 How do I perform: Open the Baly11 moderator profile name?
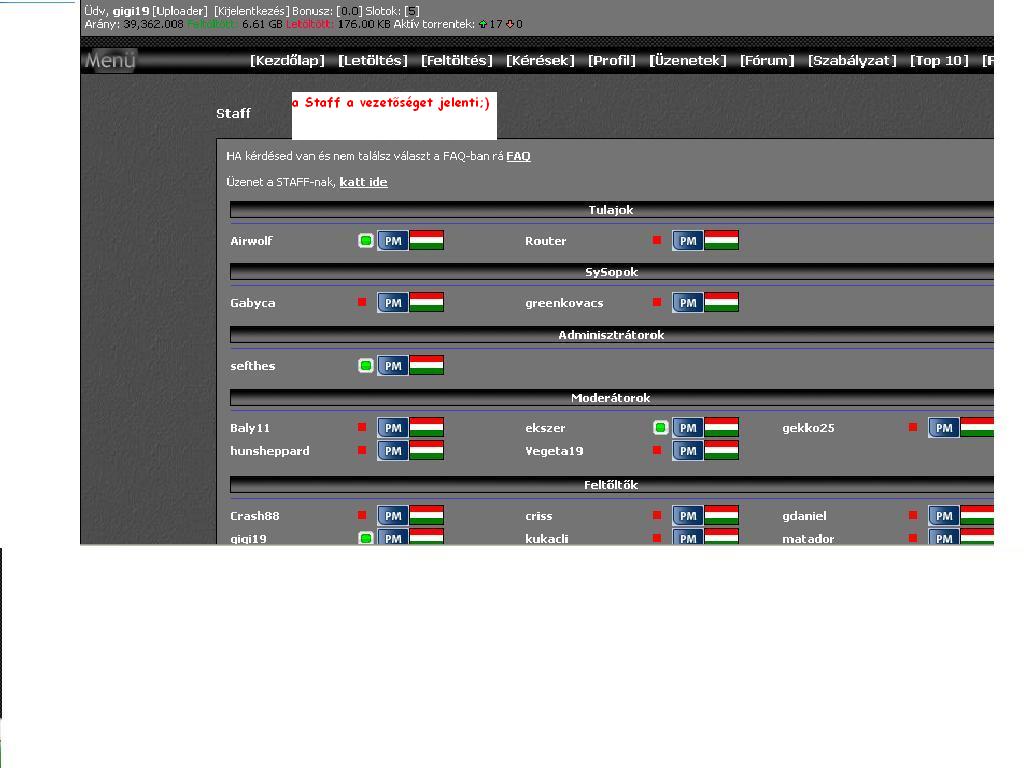tap(250, 428)
